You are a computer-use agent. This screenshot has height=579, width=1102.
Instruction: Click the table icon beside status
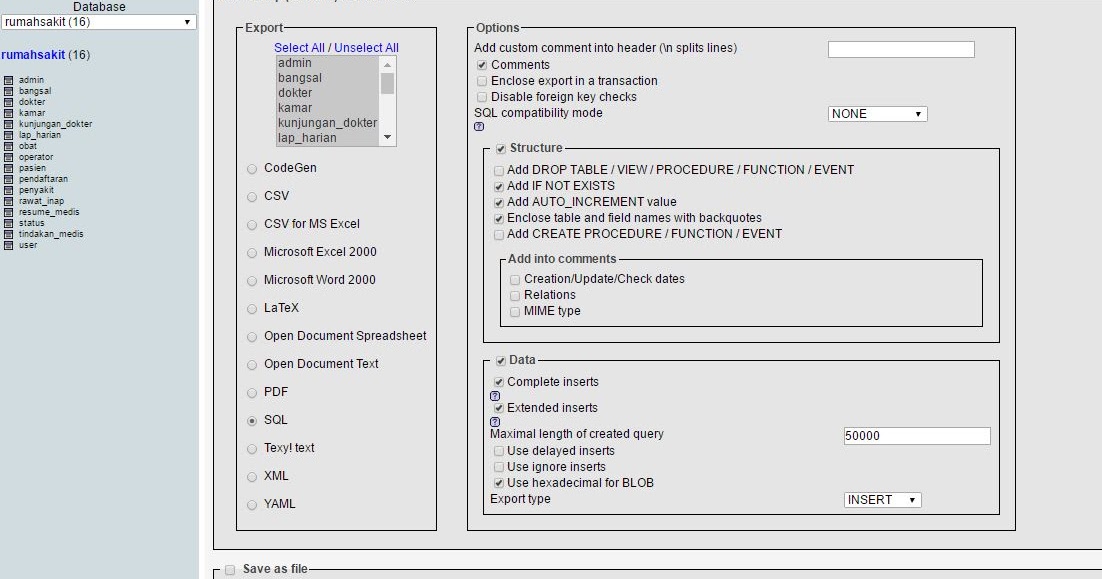pos(8,223)
